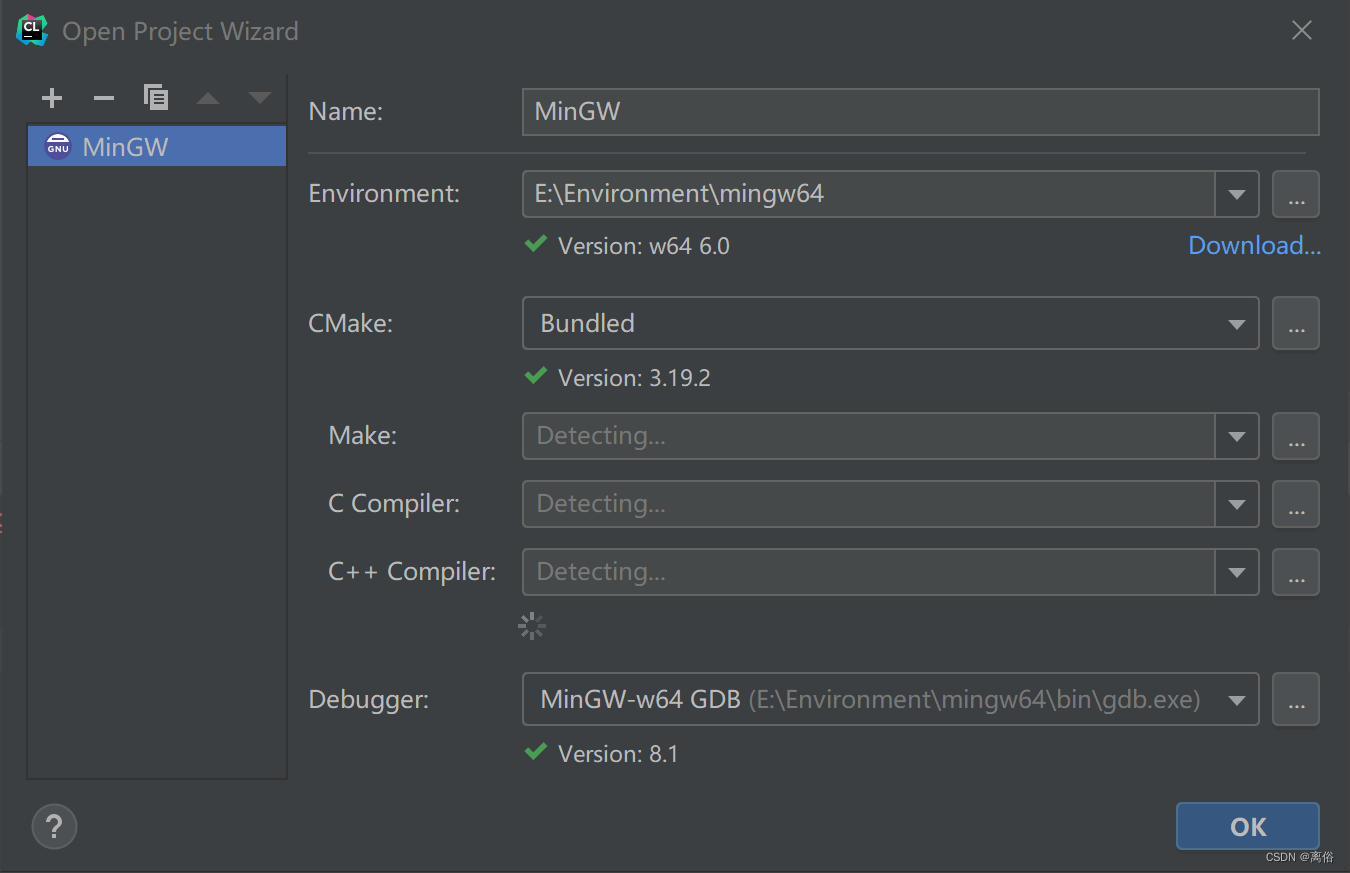This screenshot has height=873, width=1350.
Task: Browse for Environment folder
Action: point(1296,194)
